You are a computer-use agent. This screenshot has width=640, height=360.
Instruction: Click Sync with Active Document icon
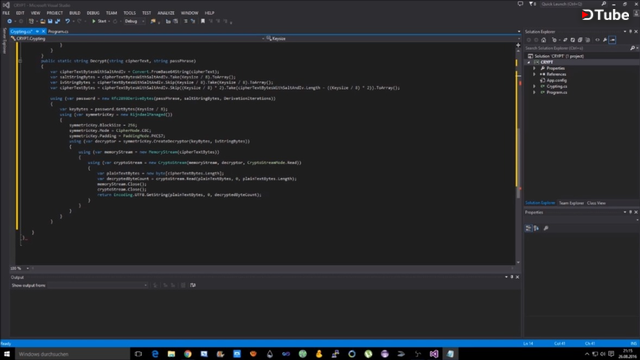pos(565,40)
